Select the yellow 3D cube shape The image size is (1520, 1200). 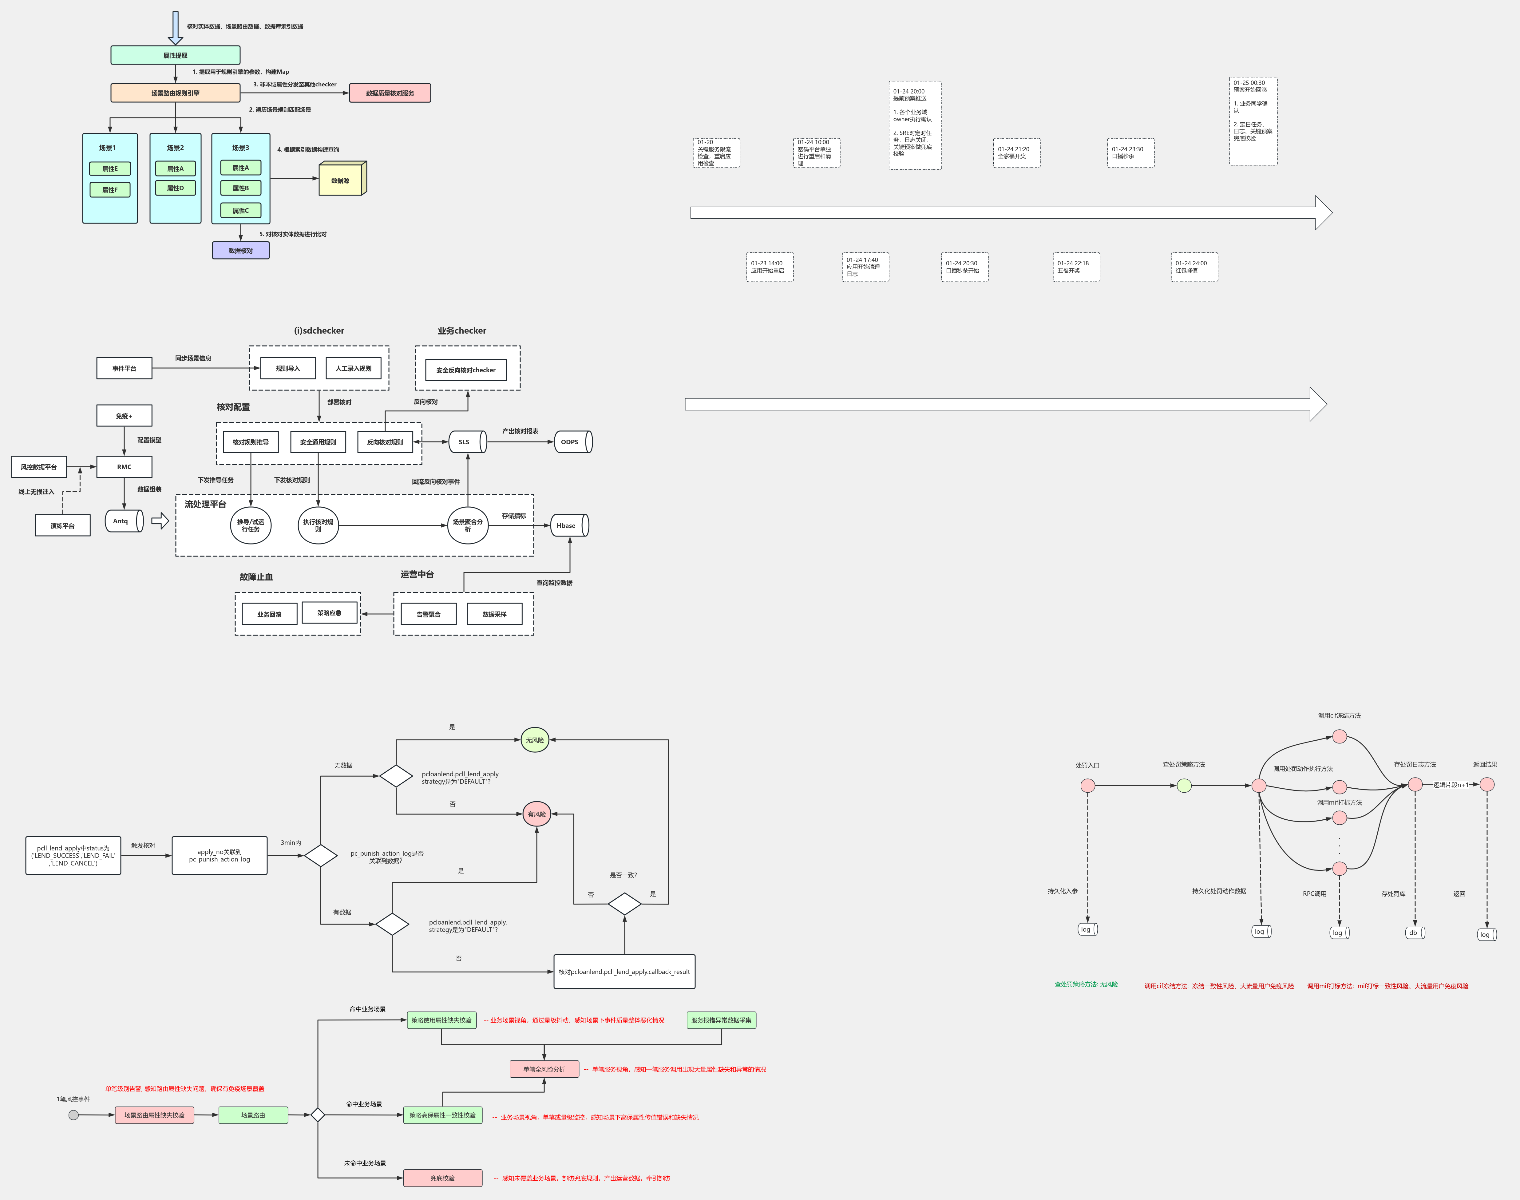point(342,180)
